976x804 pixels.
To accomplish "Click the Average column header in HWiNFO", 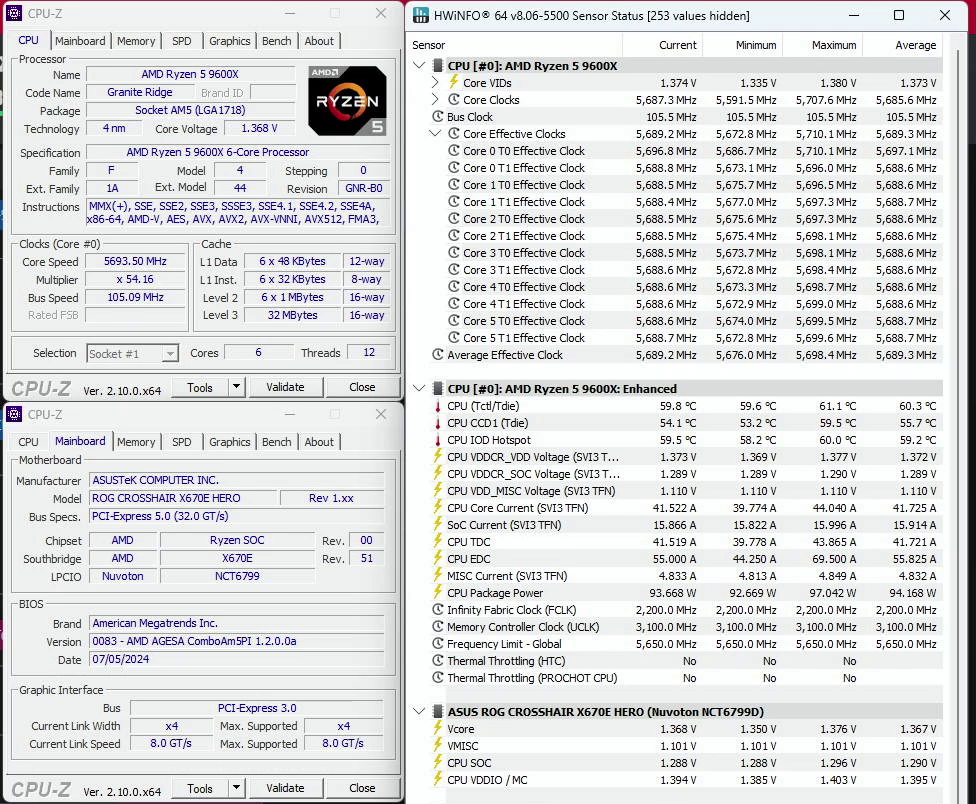I will click(903, 45).
